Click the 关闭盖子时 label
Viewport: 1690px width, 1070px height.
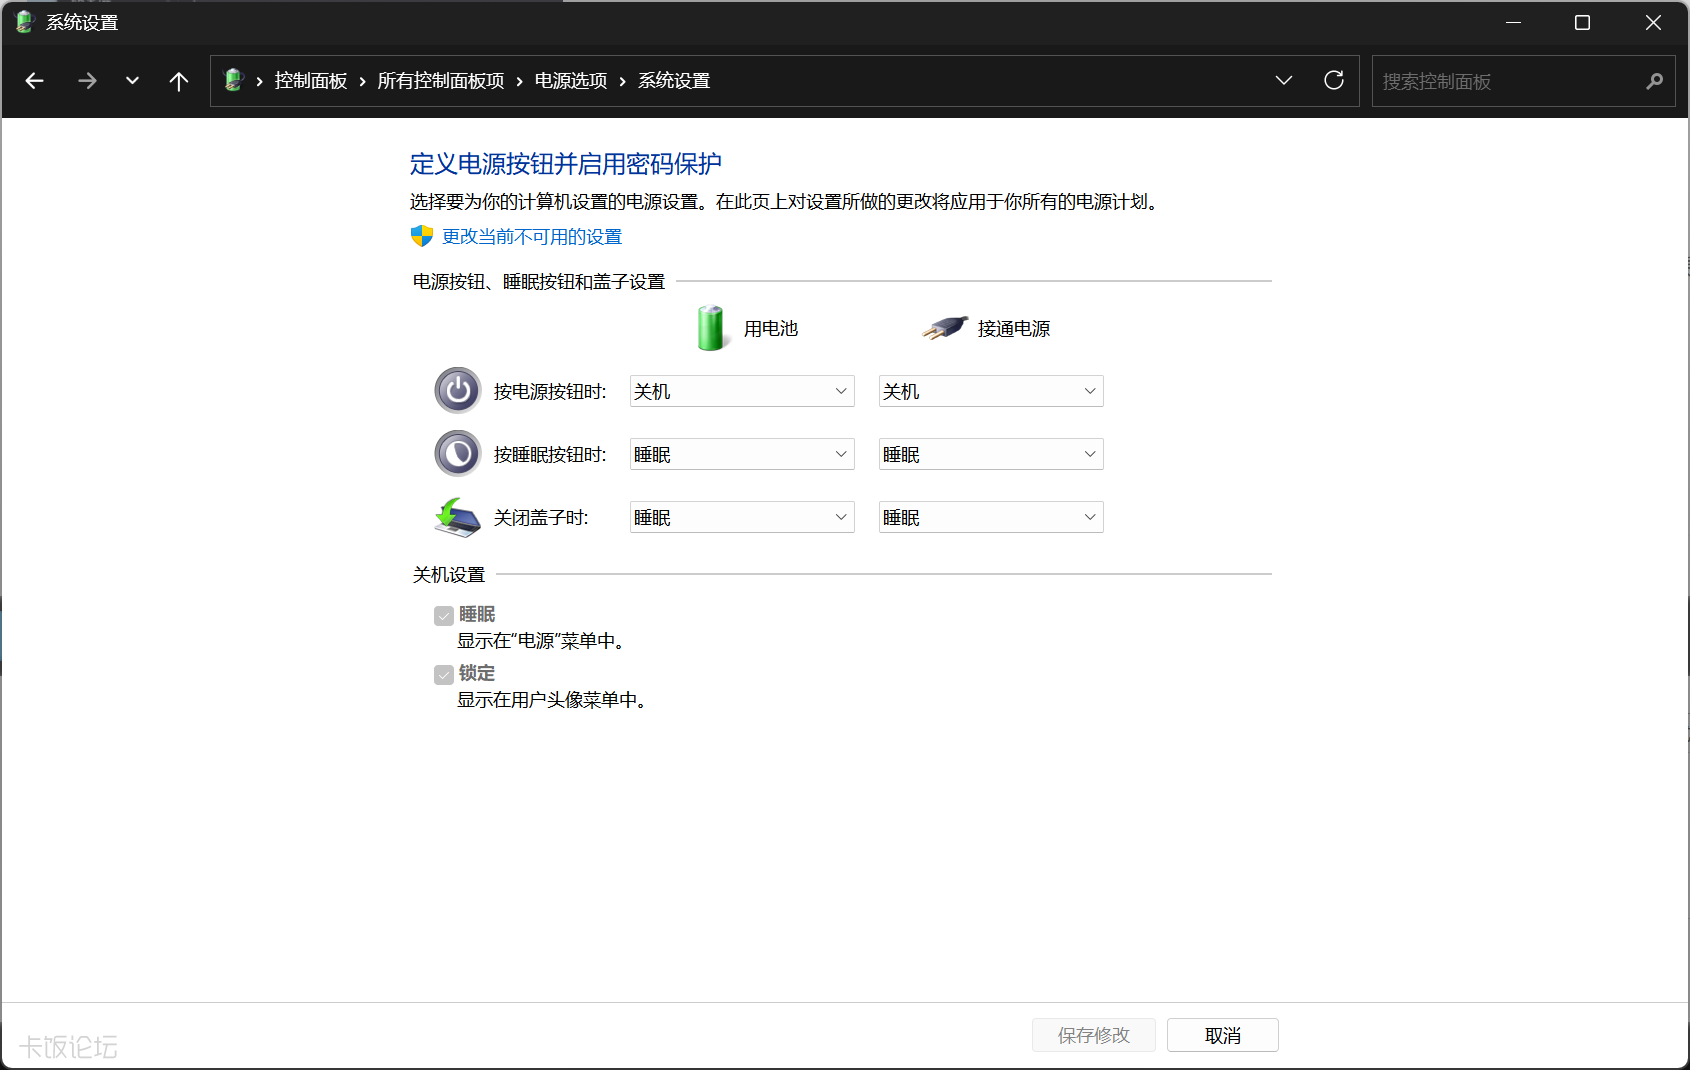click(x=541, y=518)
